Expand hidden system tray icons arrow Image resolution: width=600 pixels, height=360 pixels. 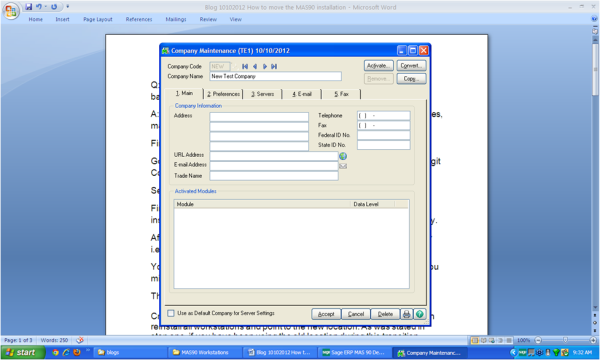514,352
